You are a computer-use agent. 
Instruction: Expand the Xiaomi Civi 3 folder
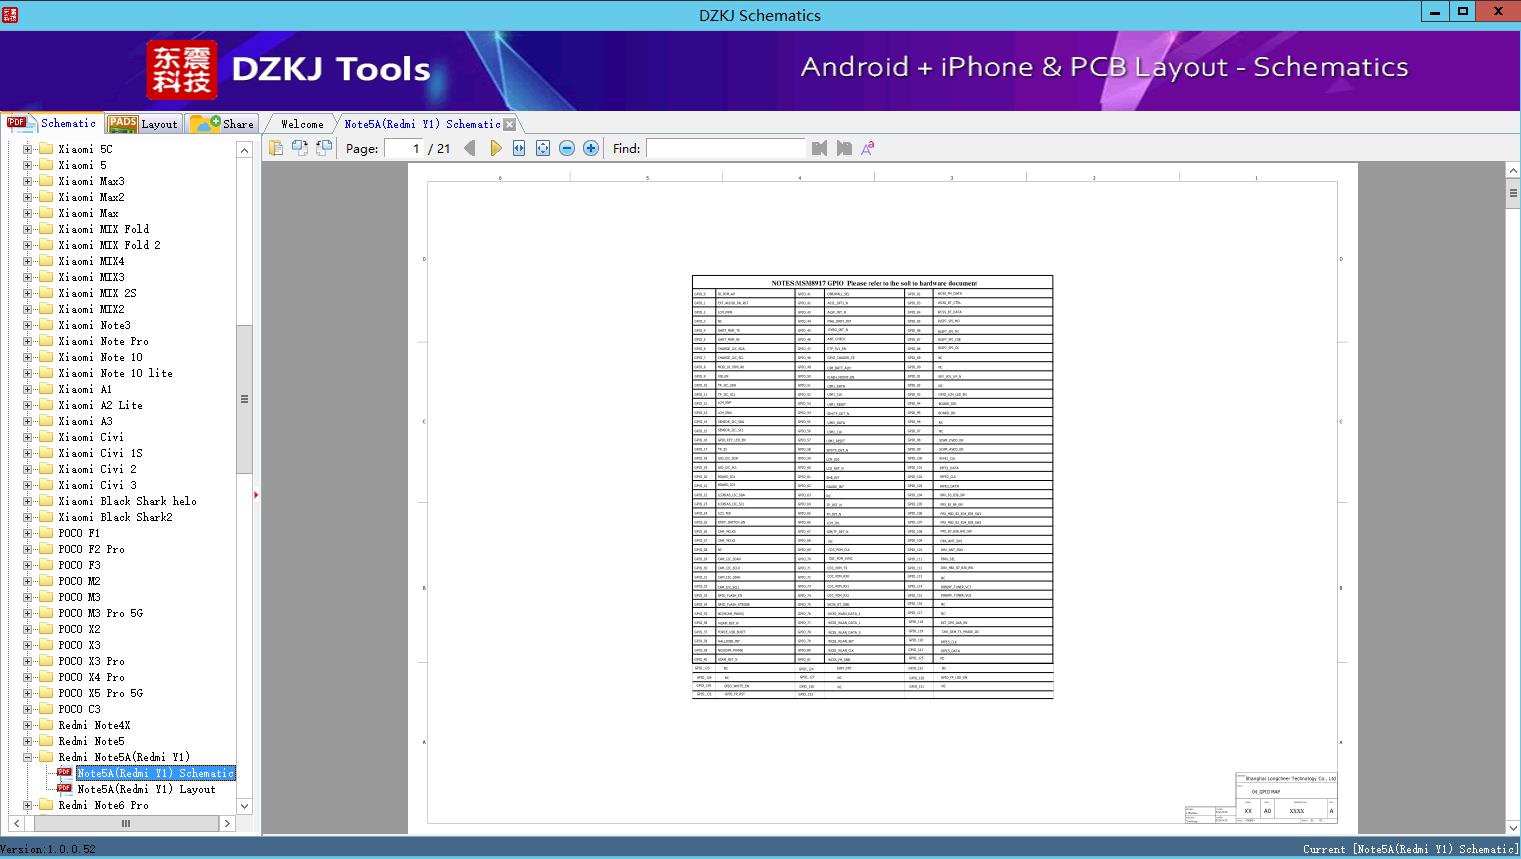28,485
